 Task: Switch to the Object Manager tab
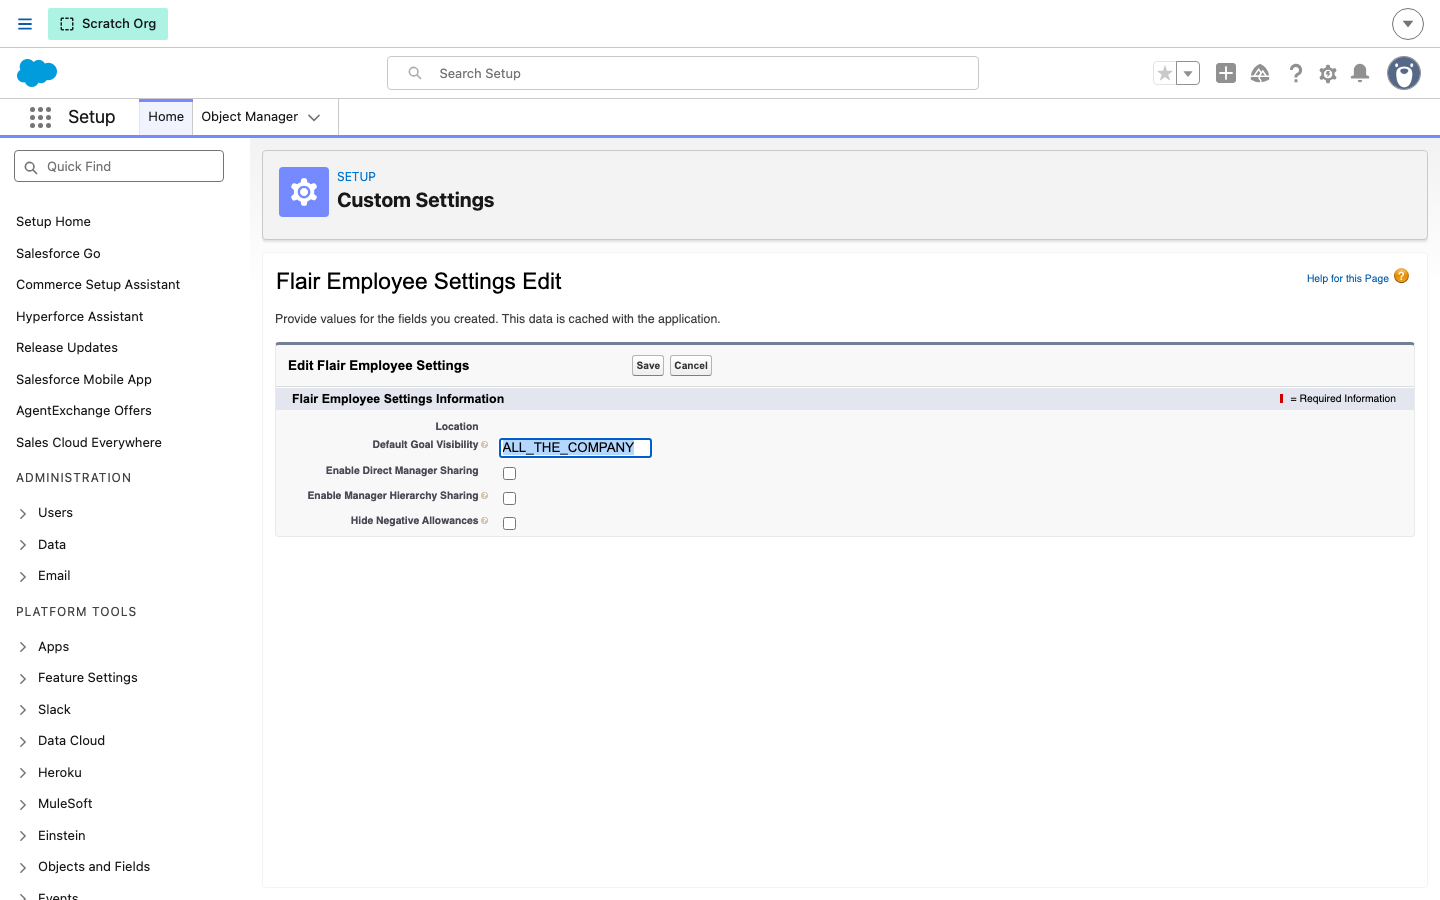[249, 117]
